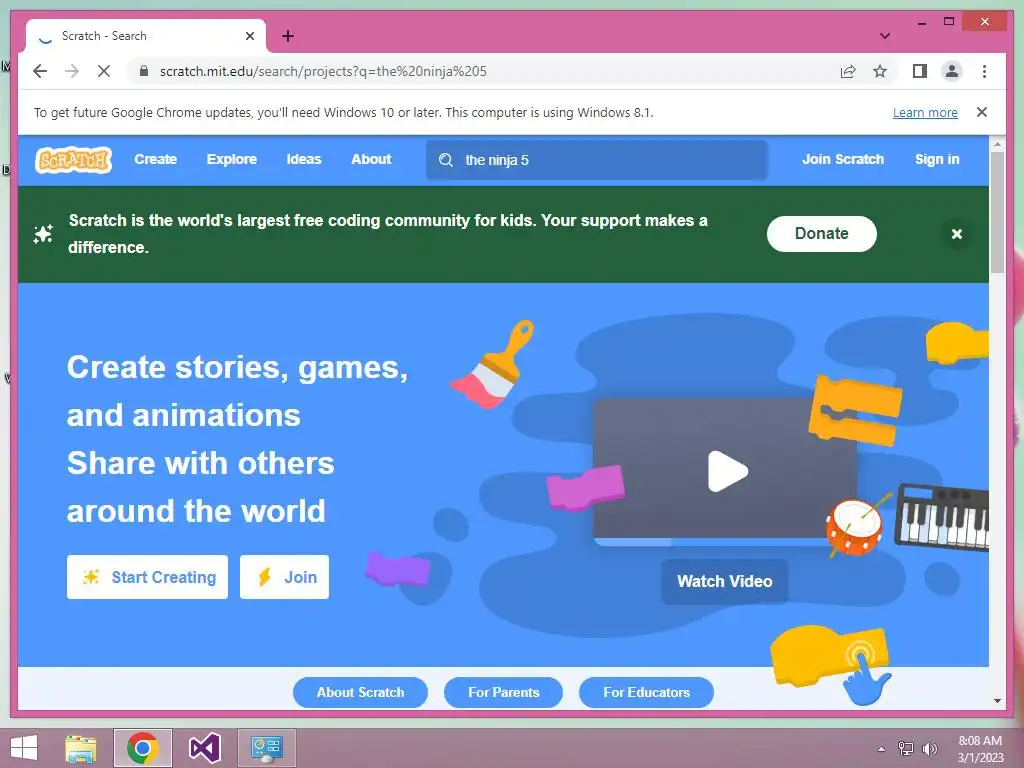Open Chrome three-dot menu
The height and width of the screenshot is (768, 1024).
[984, 71]
